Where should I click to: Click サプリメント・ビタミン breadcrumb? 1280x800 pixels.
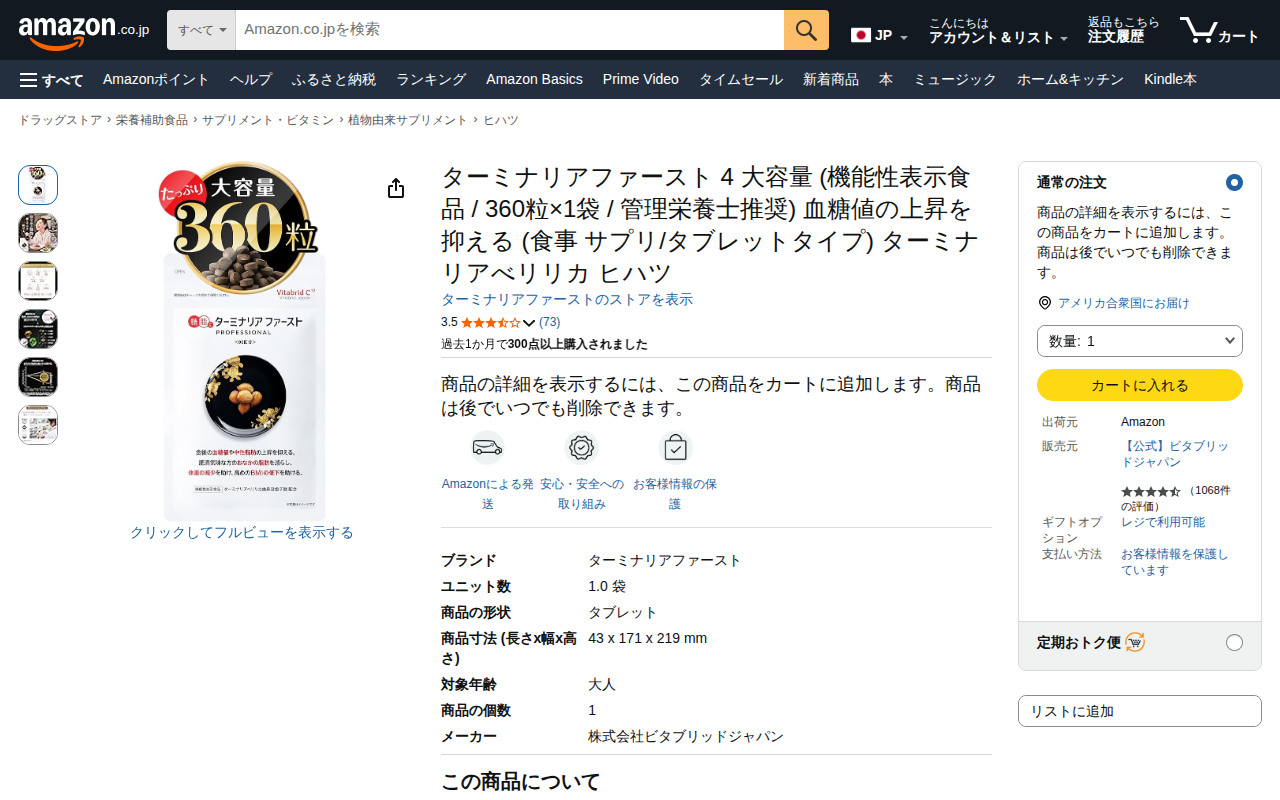coord(268,120)
